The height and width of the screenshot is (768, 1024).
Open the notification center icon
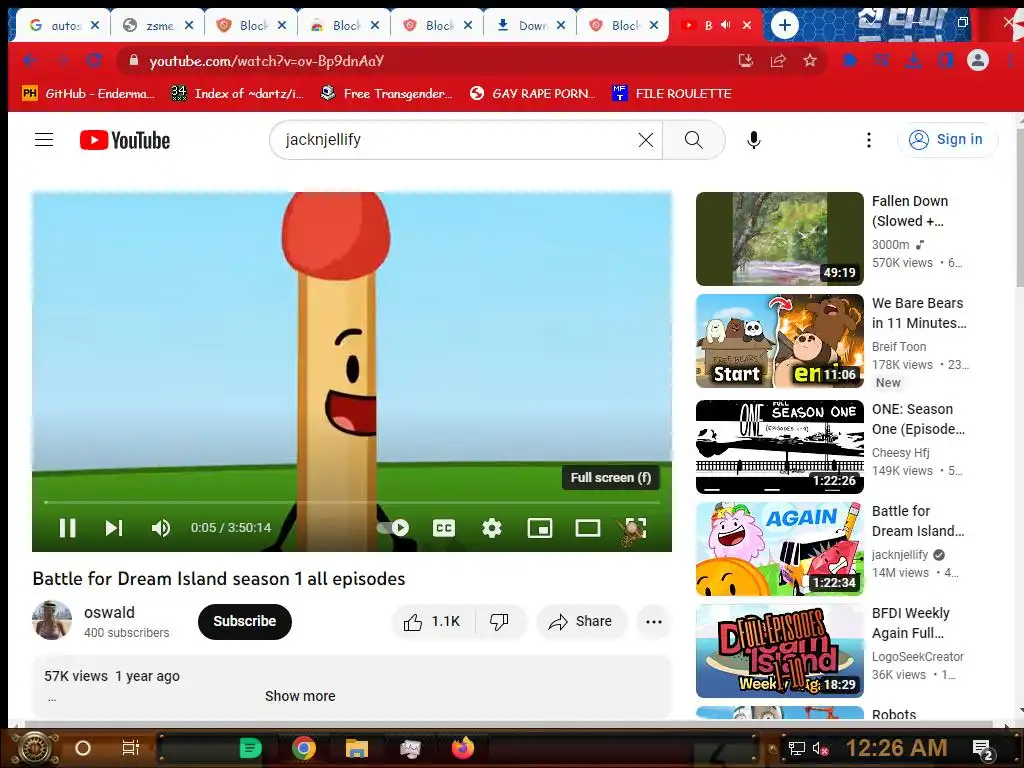click(x=983, y=749)
